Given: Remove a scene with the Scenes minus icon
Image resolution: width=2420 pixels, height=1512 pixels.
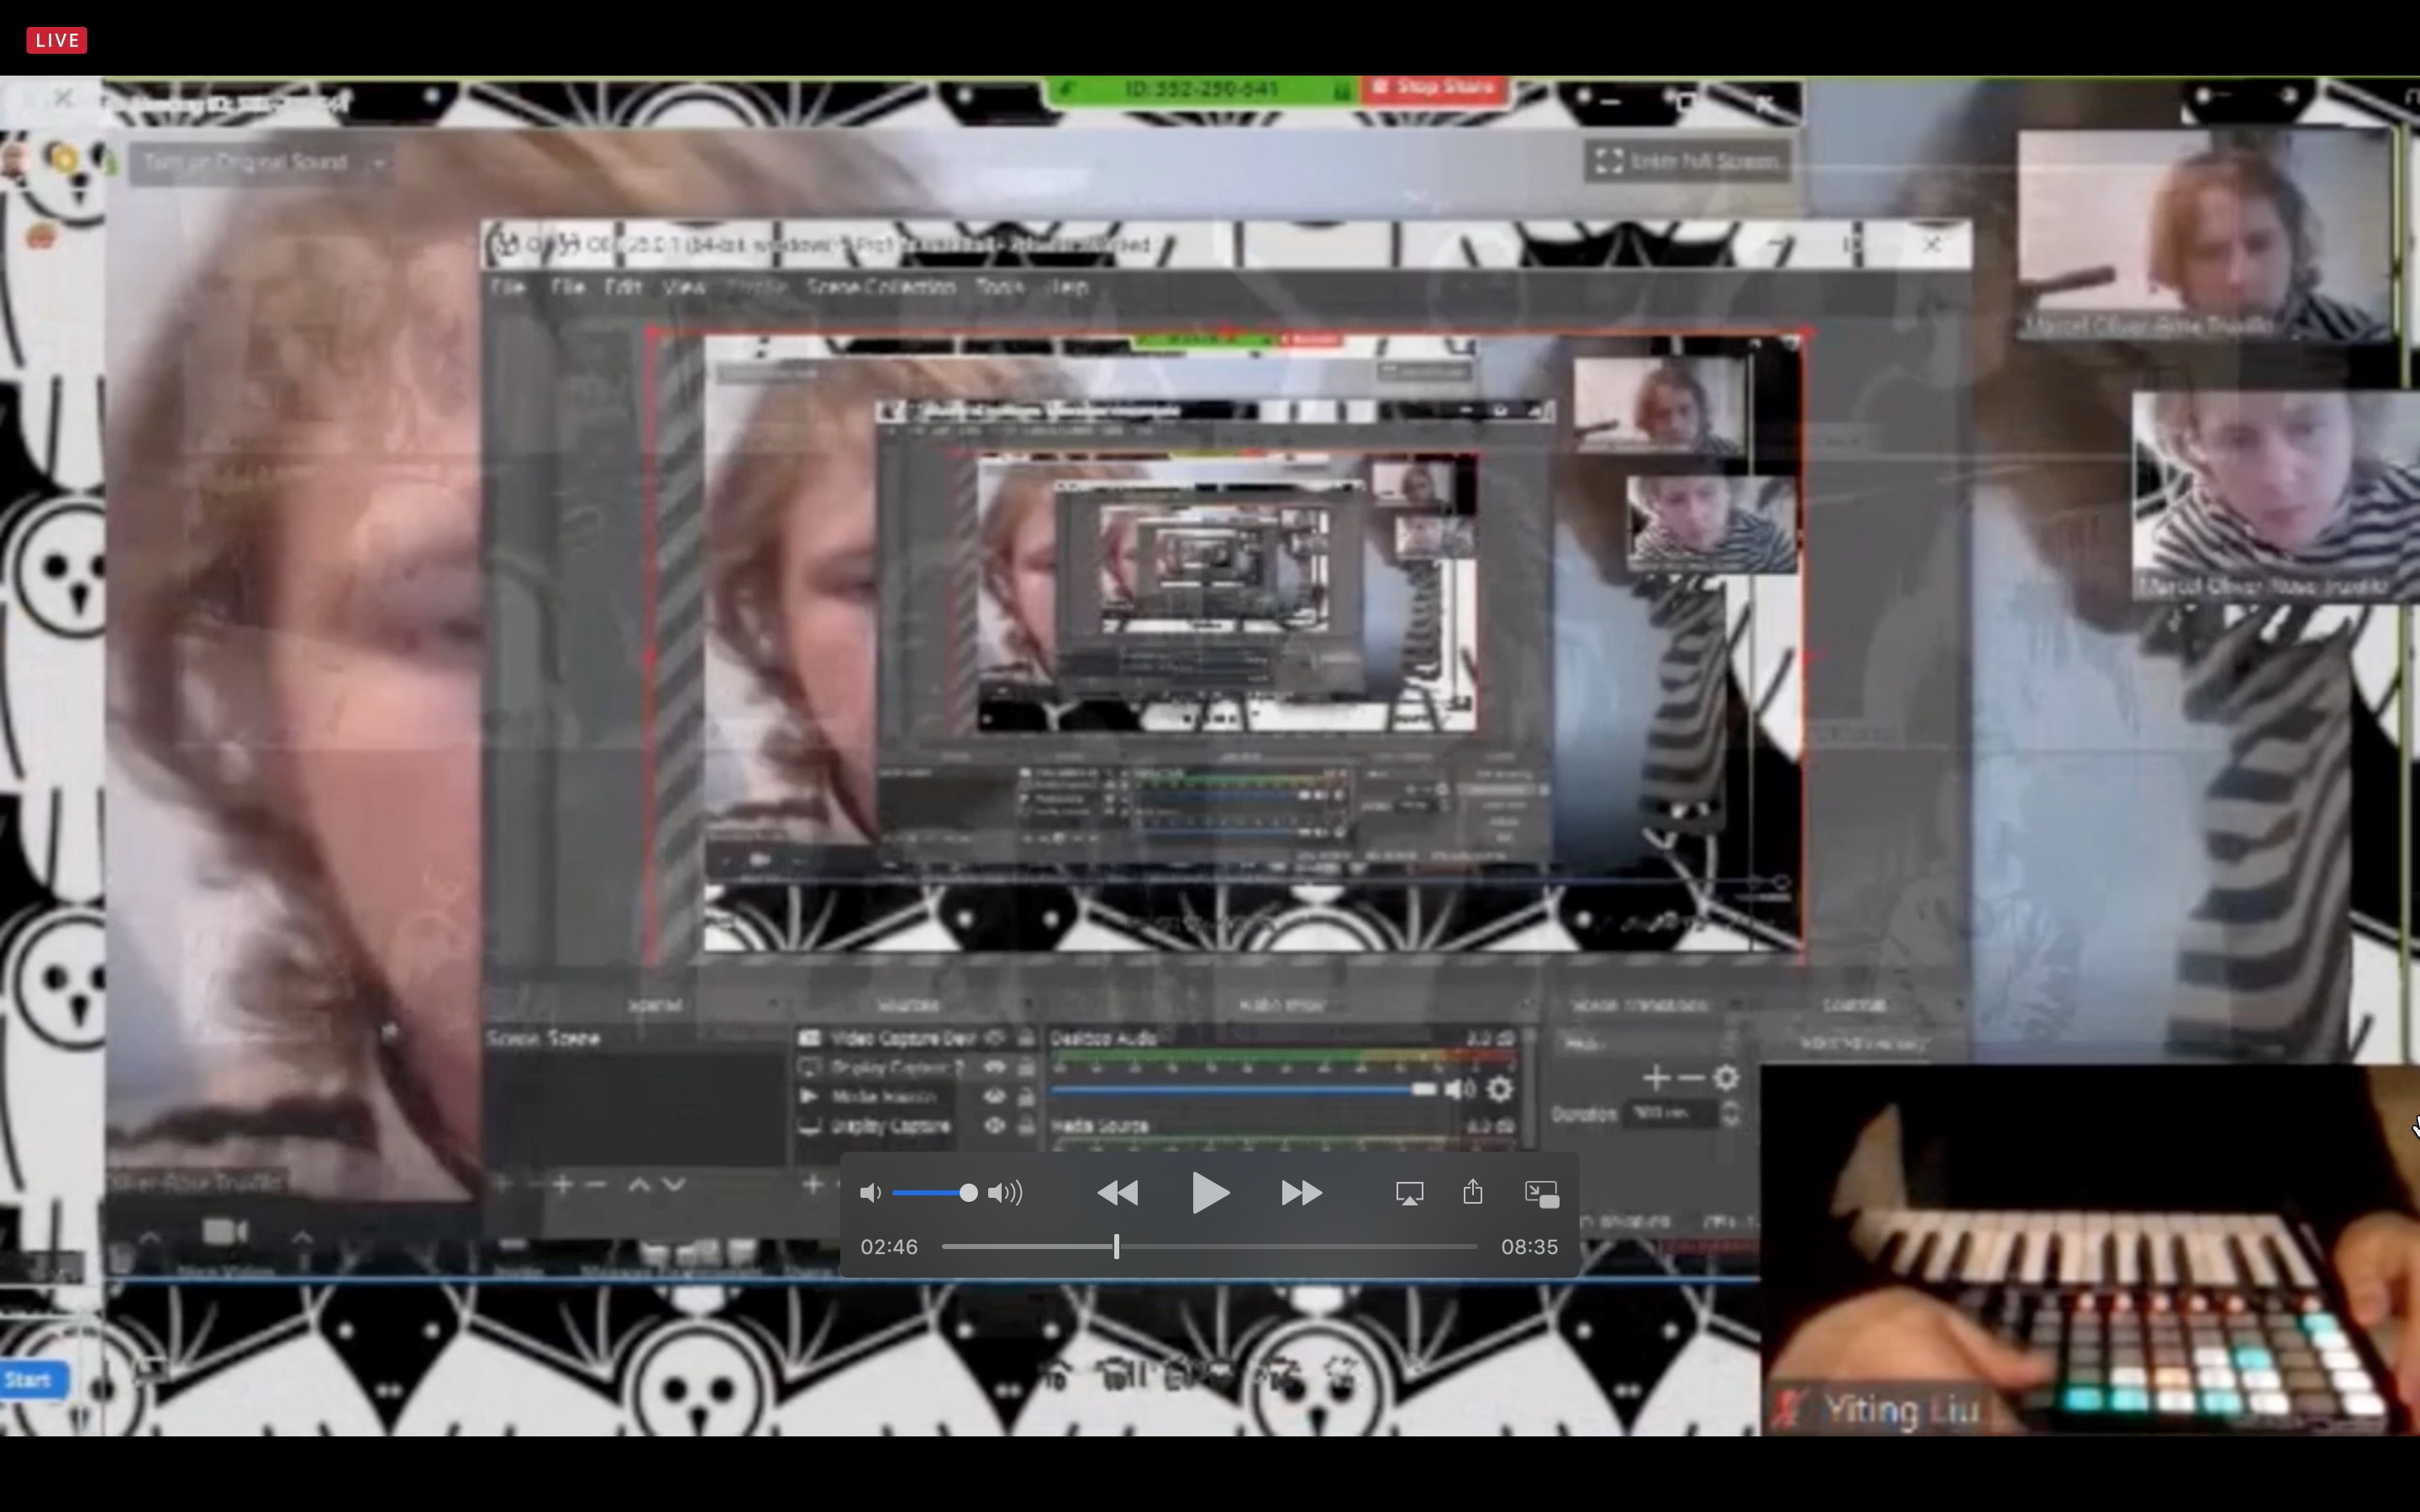Looking at the screenshot, I should (x=595, y=1185).
